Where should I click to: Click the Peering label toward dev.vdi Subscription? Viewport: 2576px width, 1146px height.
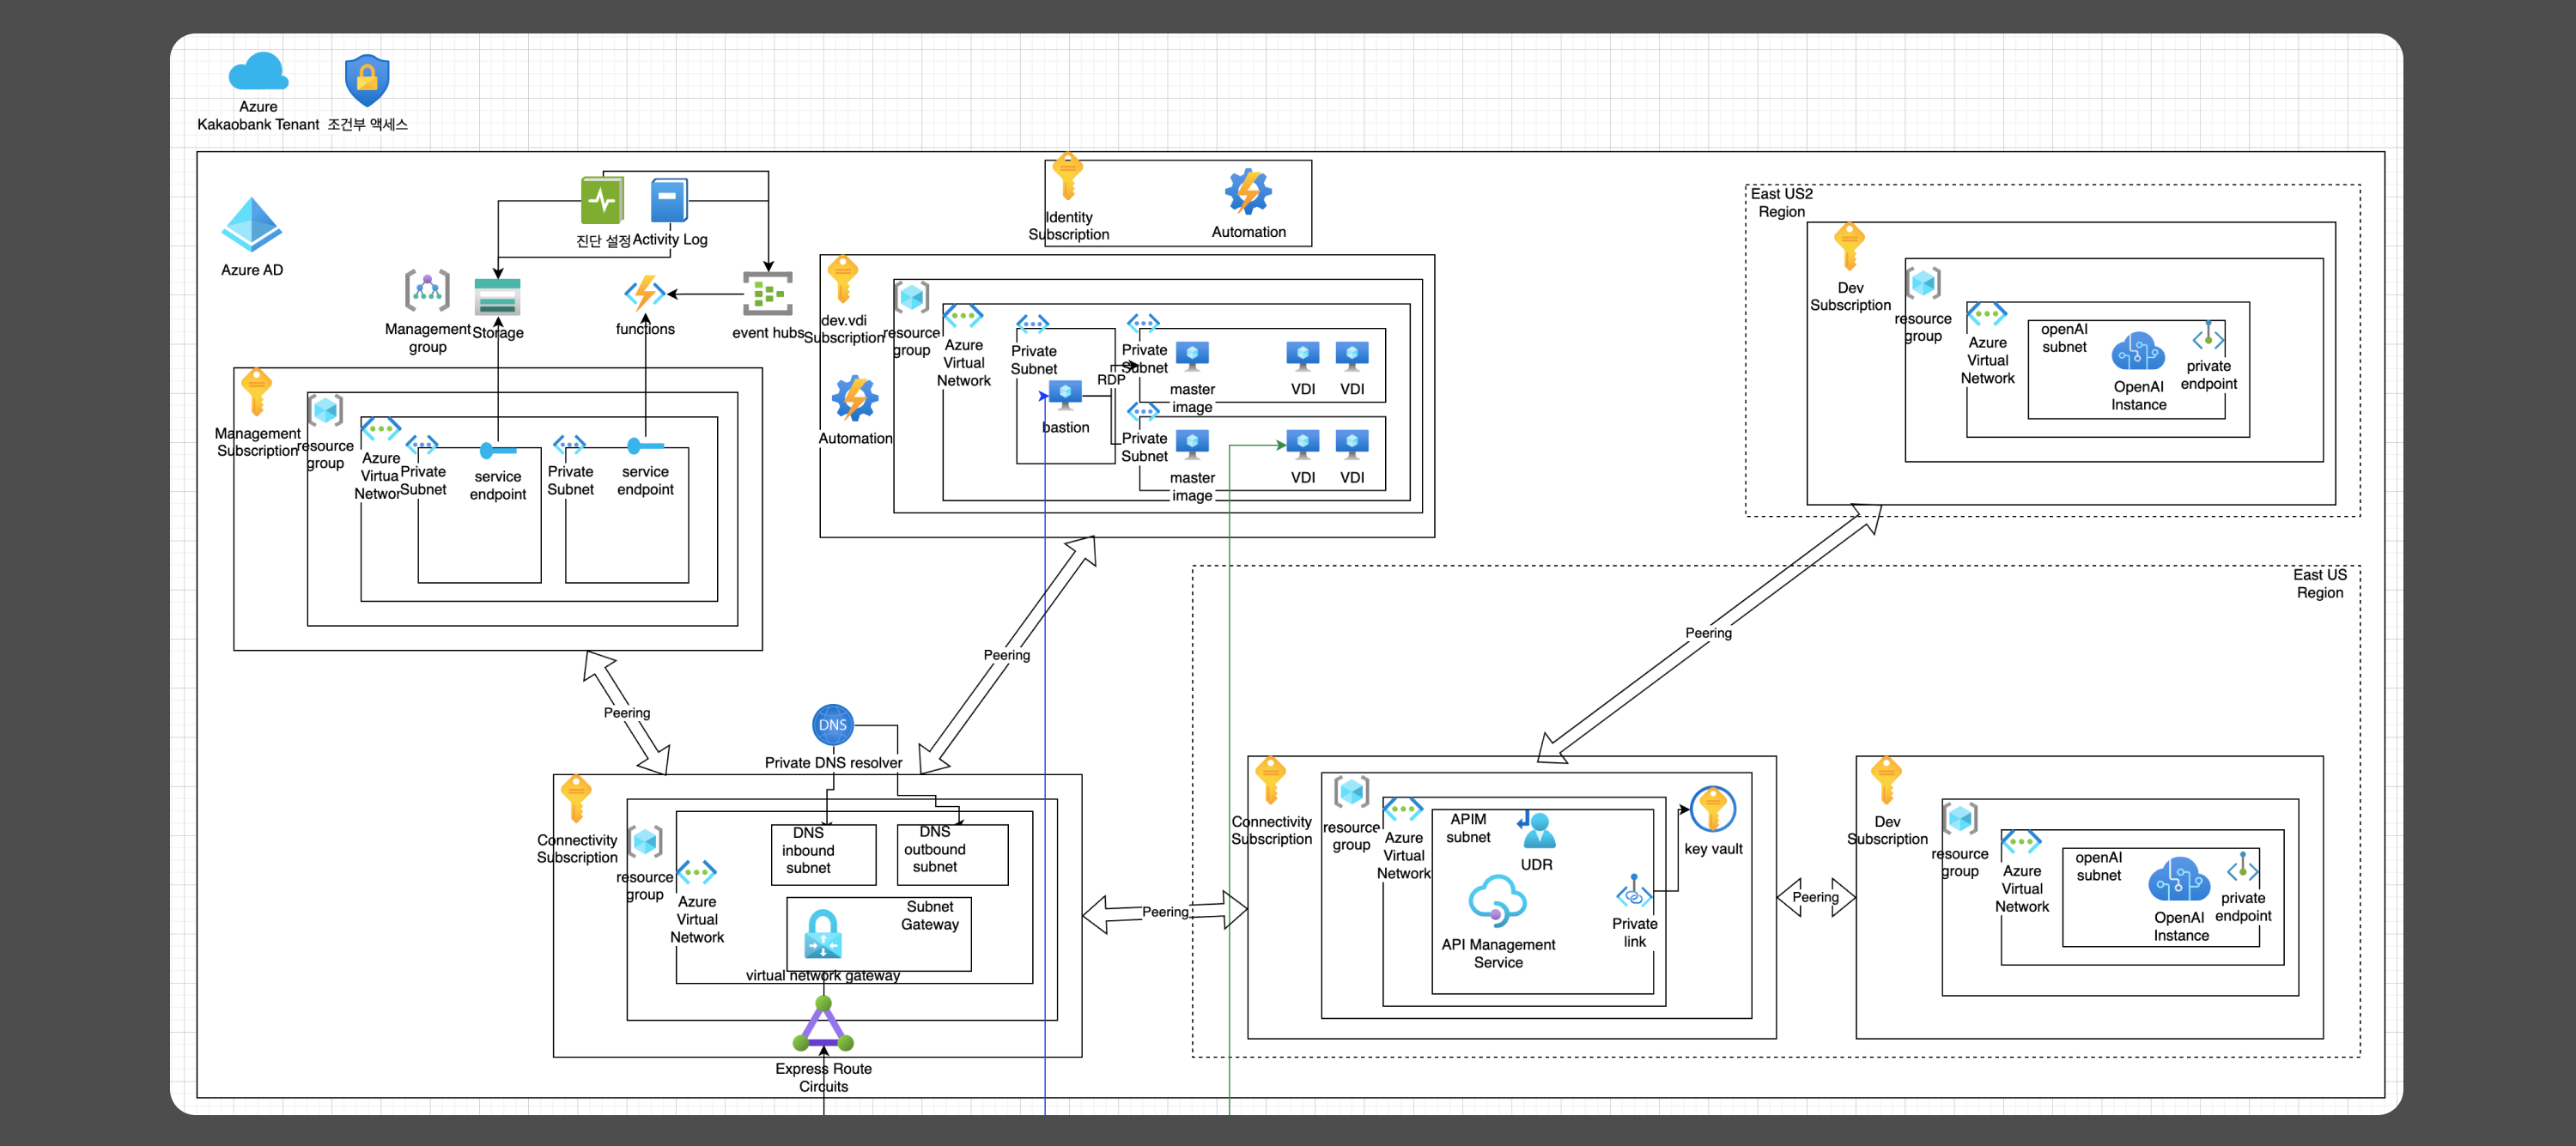pos(1006,655)
